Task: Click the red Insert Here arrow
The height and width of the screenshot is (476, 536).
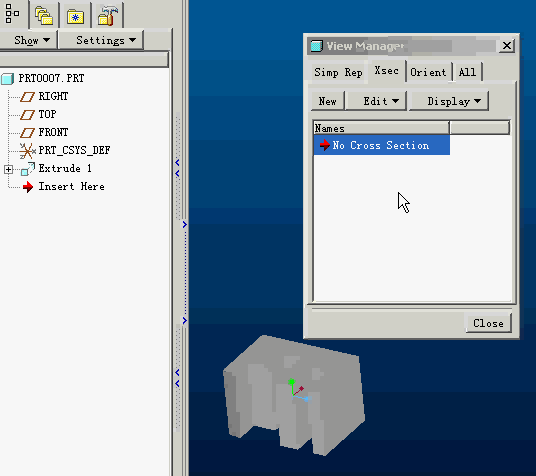Action: 28,187
